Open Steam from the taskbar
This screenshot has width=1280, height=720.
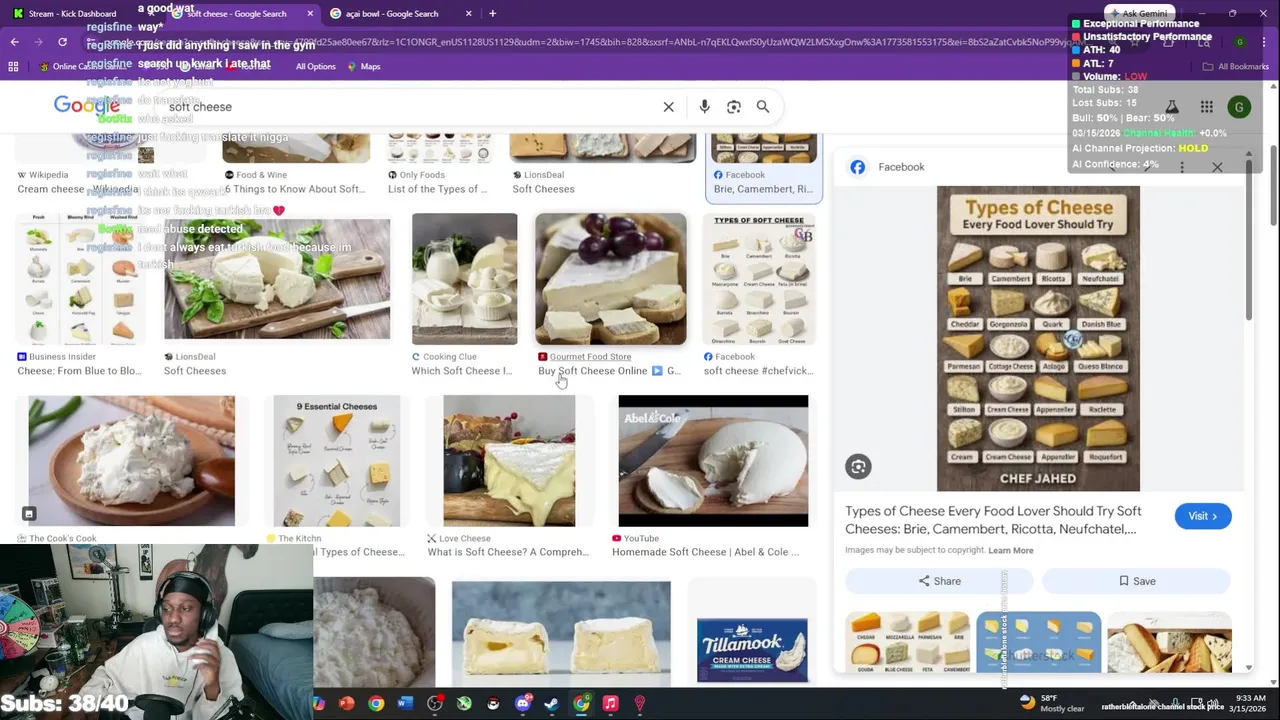(551, 704)
